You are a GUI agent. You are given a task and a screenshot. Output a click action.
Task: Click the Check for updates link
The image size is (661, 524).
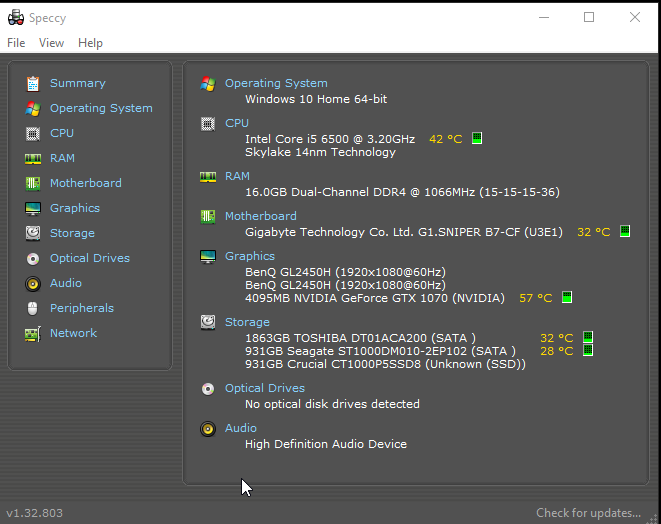click(x=588, y=513)
